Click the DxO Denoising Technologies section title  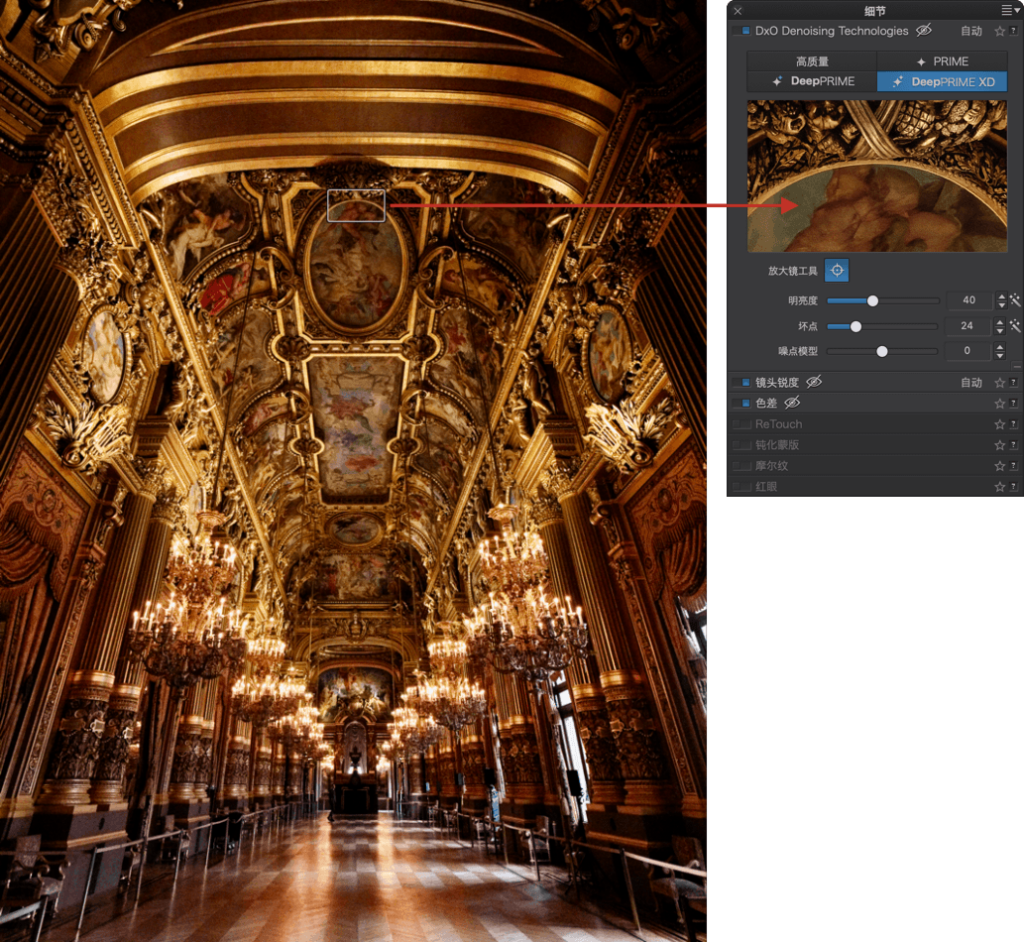click(831, 31)
